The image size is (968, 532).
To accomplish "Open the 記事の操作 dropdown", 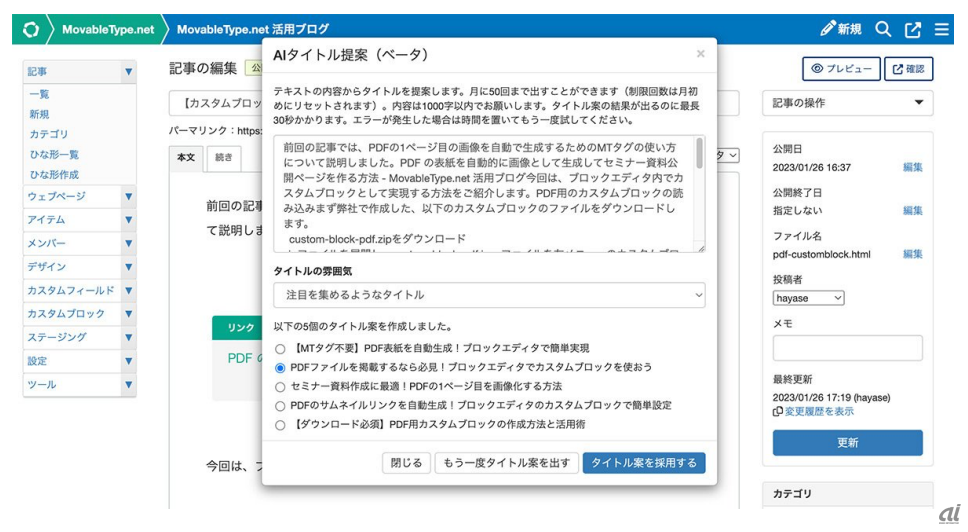I will pyautogui.click(x=848, y=103).
